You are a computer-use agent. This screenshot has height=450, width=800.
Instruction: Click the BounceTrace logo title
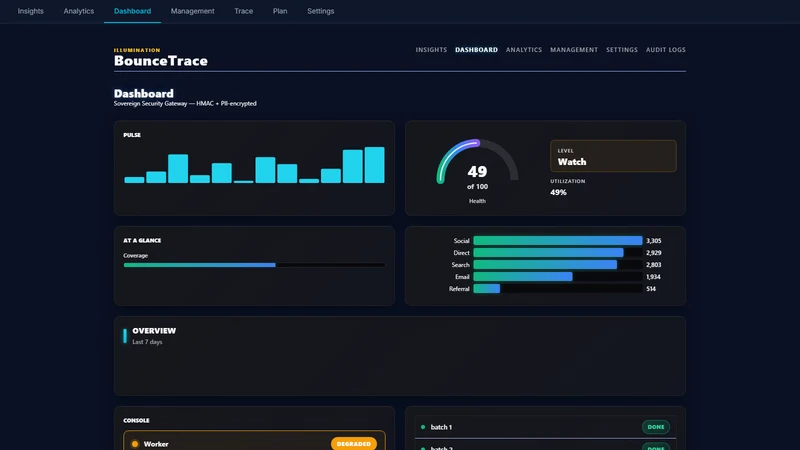click(161, 61)
